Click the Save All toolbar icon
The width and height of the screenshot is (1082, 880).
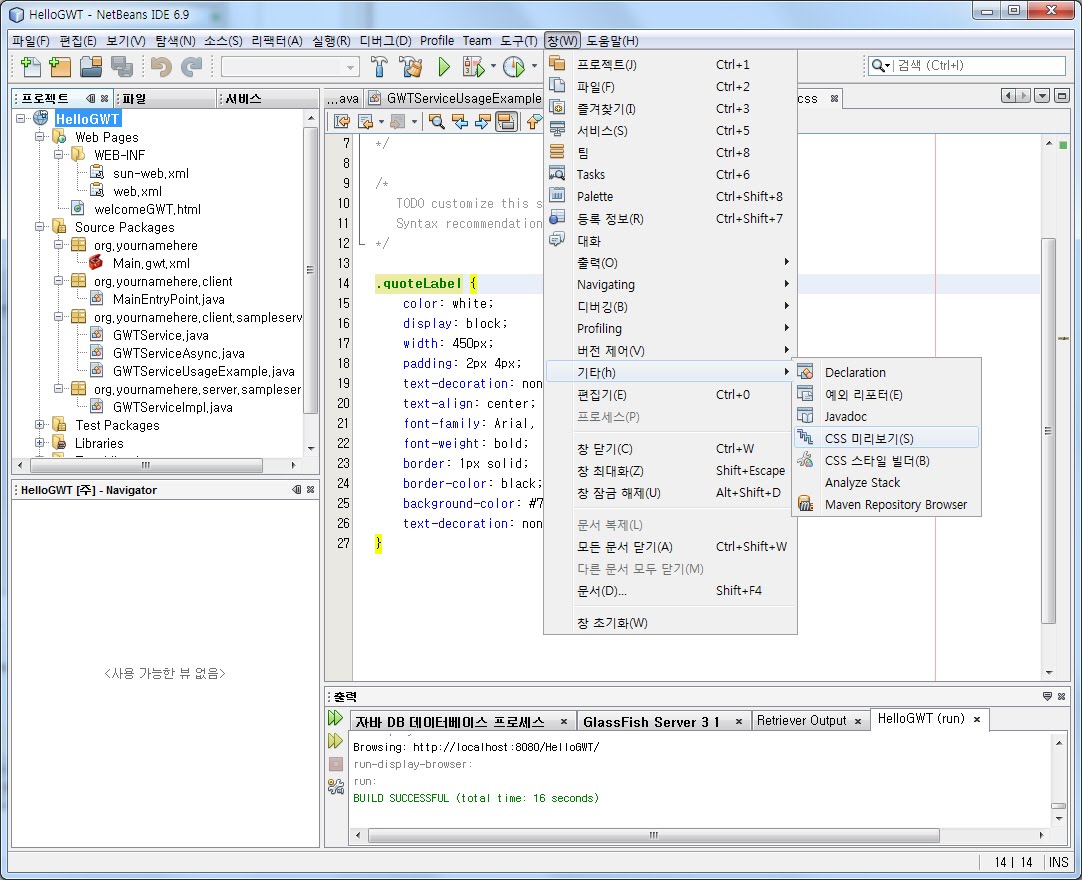121,66
